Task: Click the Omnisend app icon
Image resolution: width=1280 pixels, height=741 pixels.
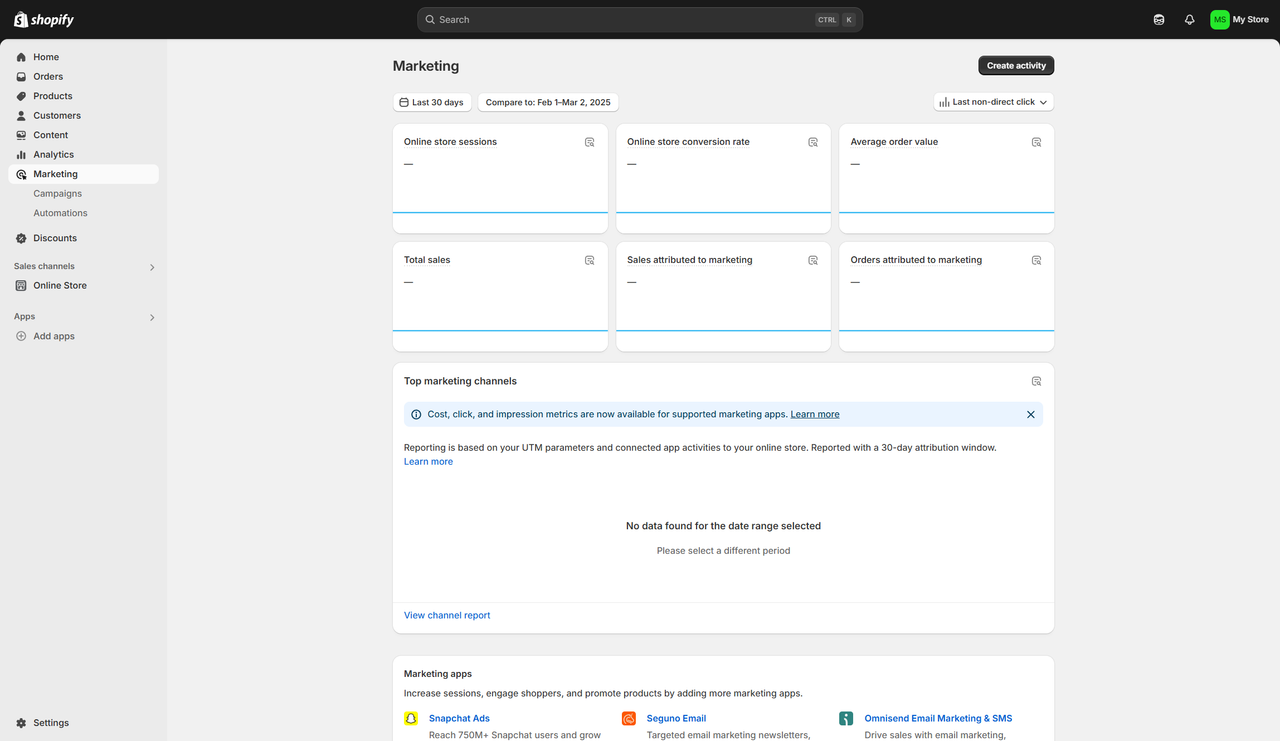Action: 846,718
